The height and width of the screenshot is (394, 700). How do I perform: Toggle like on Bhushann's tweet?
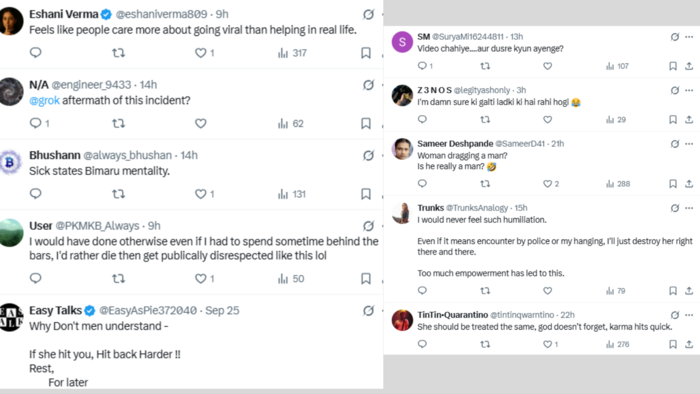tap(201, 194)
